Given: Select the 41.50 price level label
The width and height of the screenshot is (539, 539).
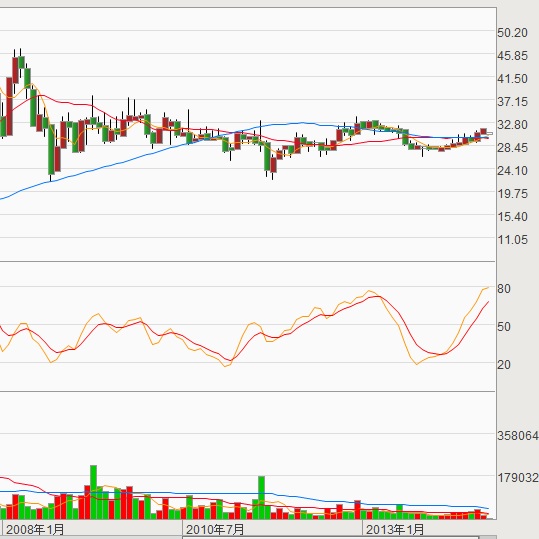Looking at the screenshot, I should point(512,79).
